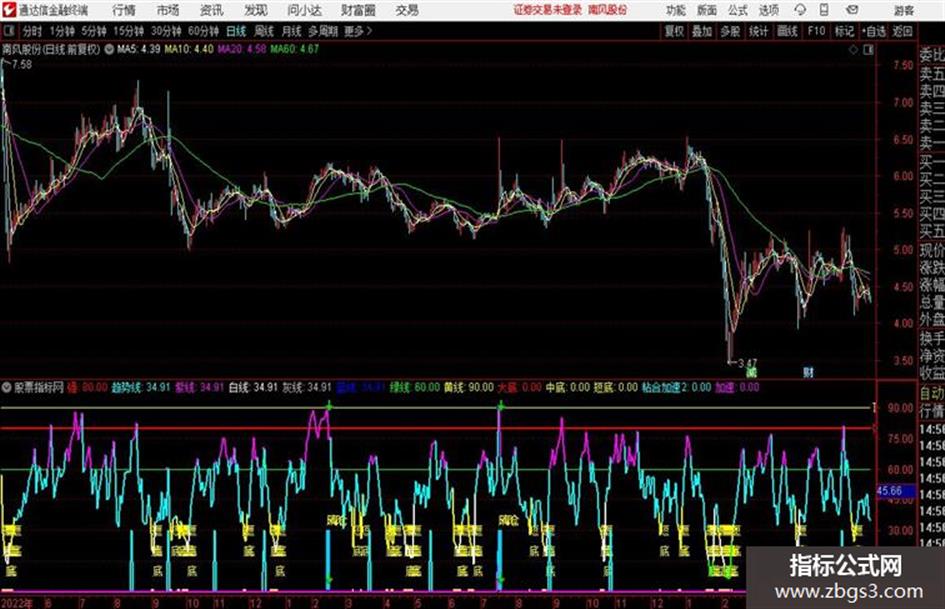Image resolution: width=945 pixels, height=609 pixels.
Task: Expand the 更多 periods list
Action: (358, 31)
